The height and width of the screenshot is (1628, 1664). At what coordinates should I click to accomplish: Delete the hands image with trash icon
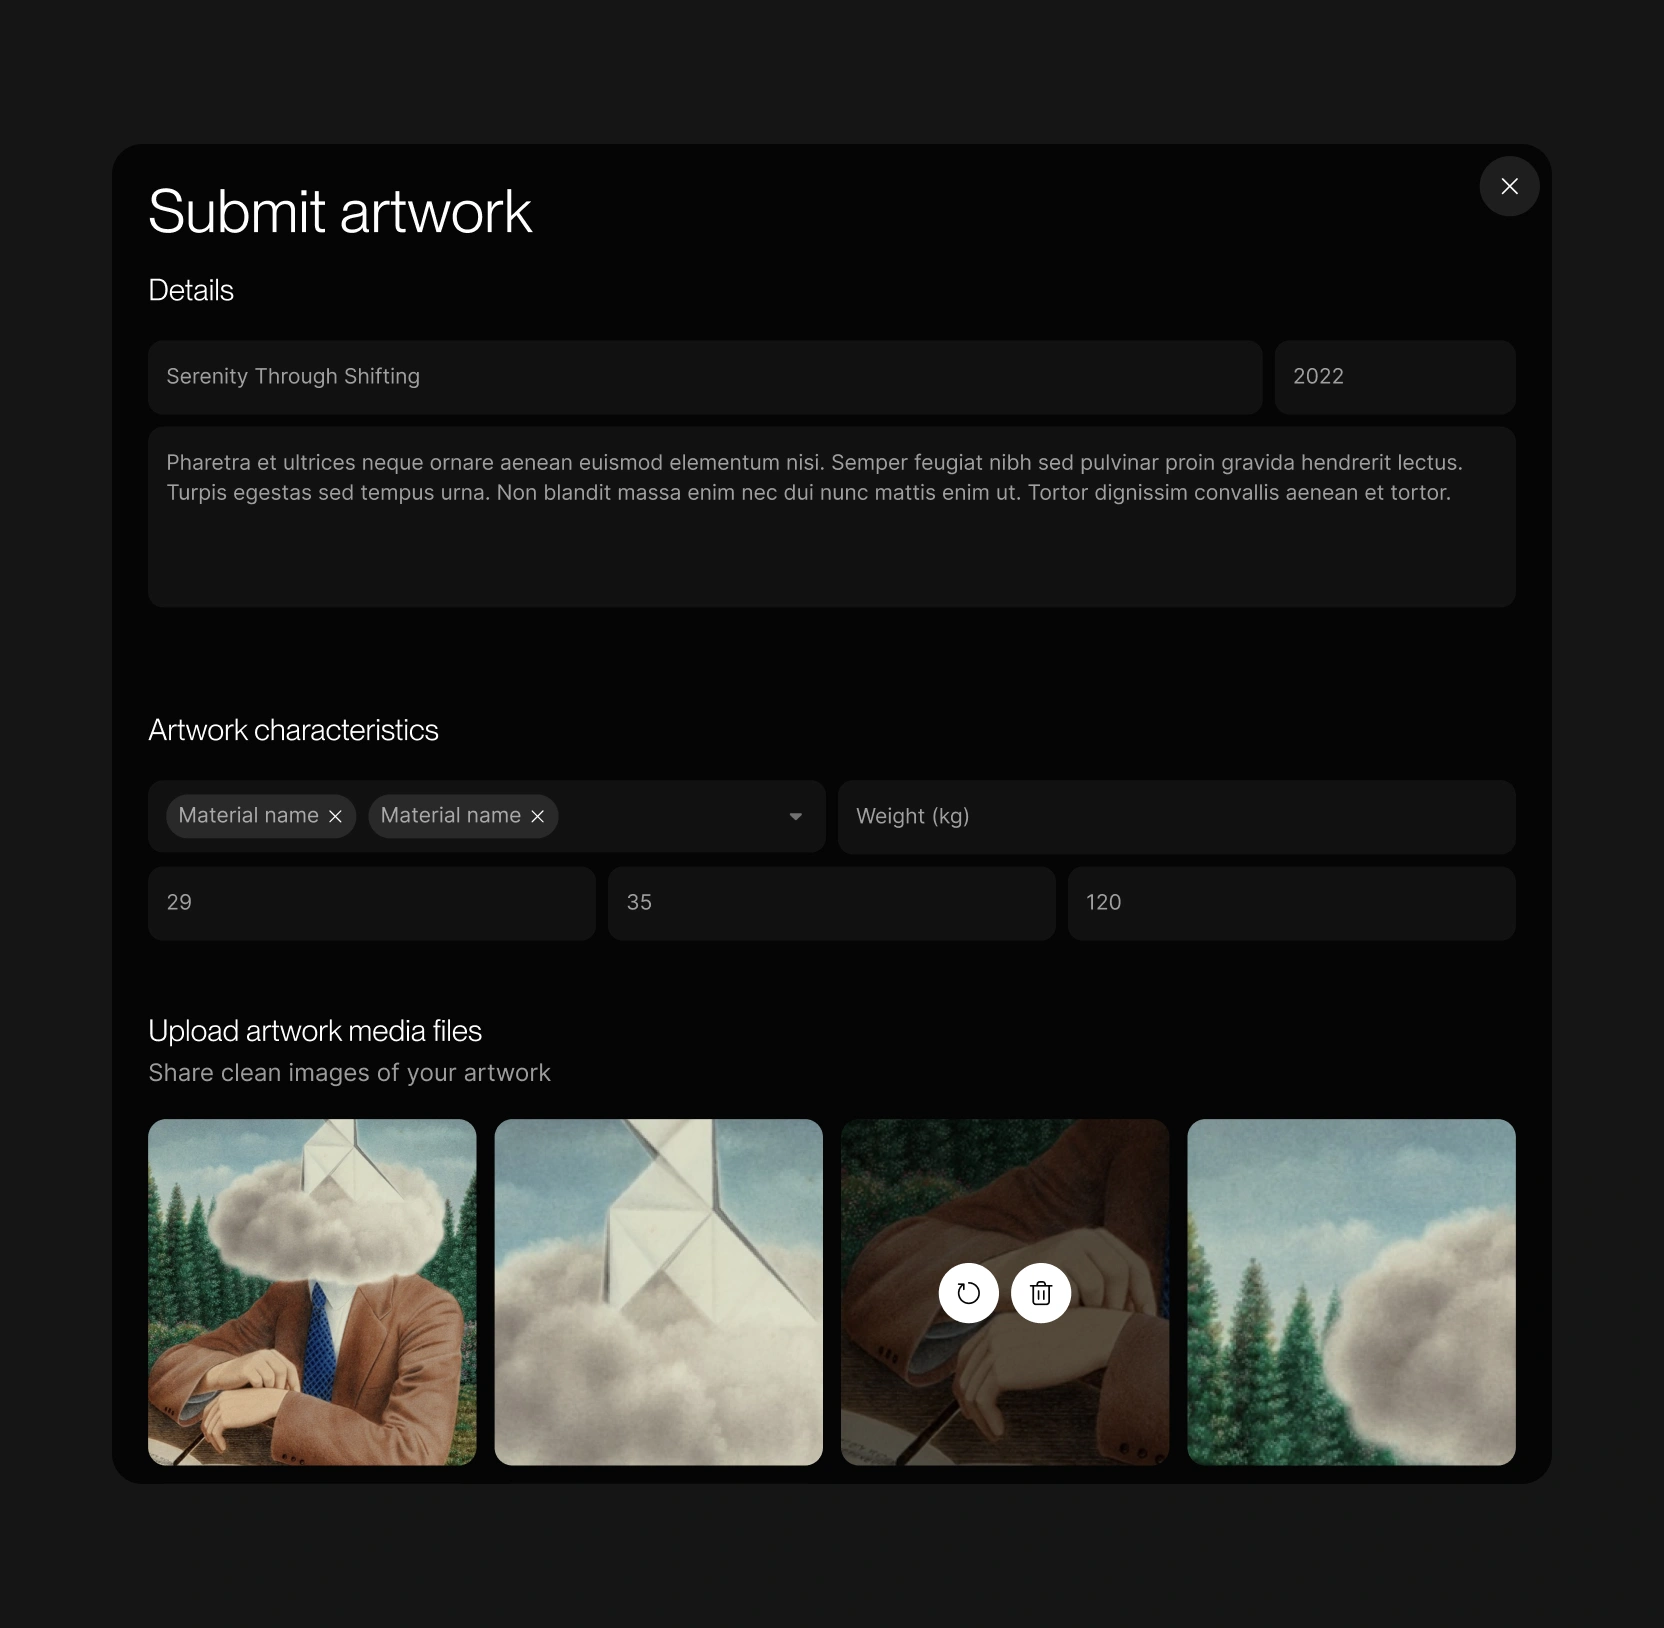(1041, 1293)
